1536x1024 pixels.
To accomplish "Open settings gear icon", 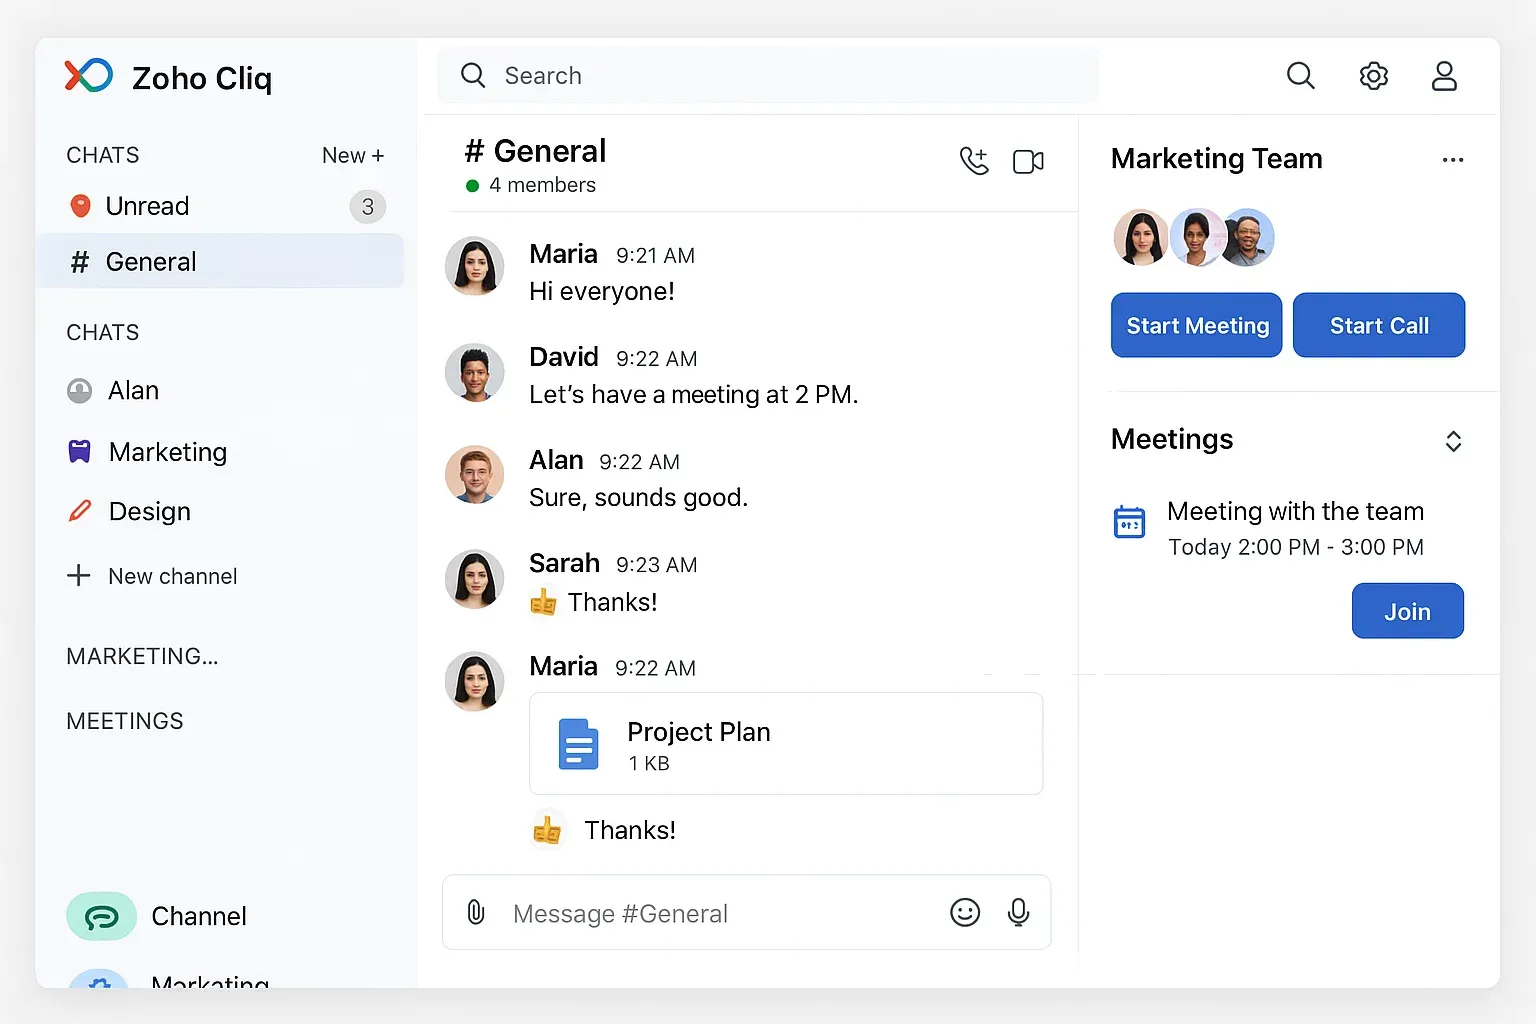I will 1374,76.
